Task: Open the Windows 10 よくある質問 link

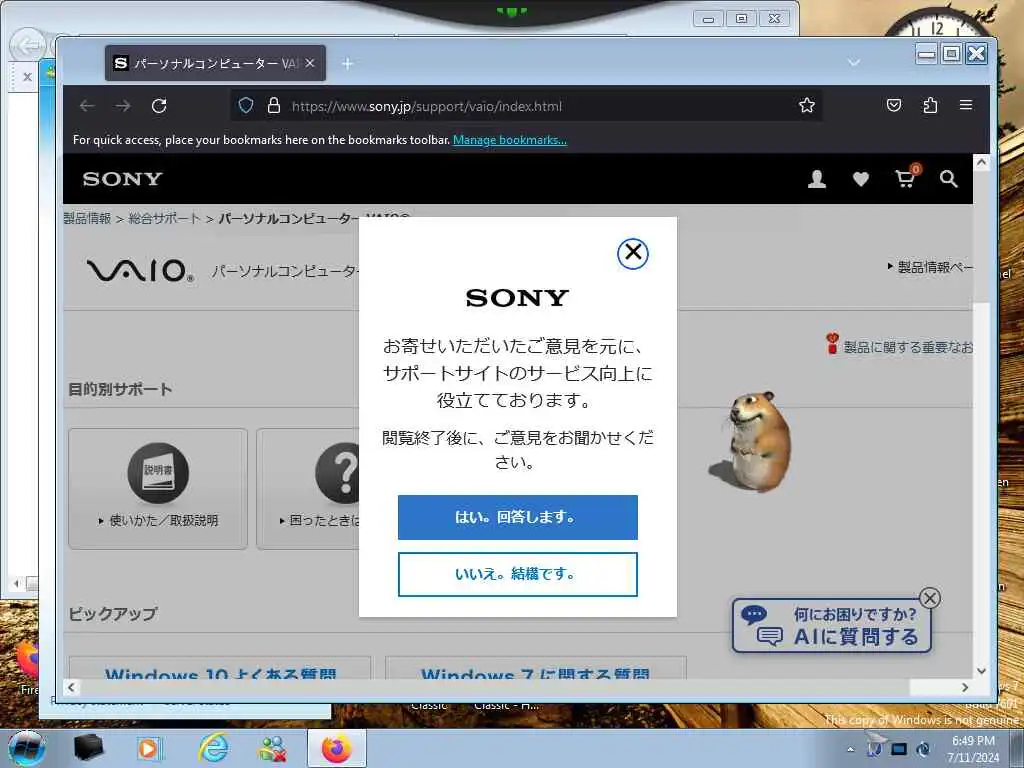Action: [220, 673]
